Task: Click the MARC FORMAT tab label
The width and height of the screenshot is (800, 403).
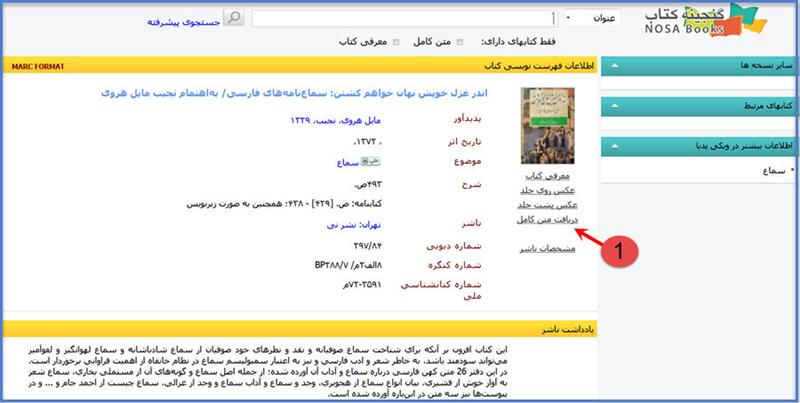Action: (x=36, y=67)
